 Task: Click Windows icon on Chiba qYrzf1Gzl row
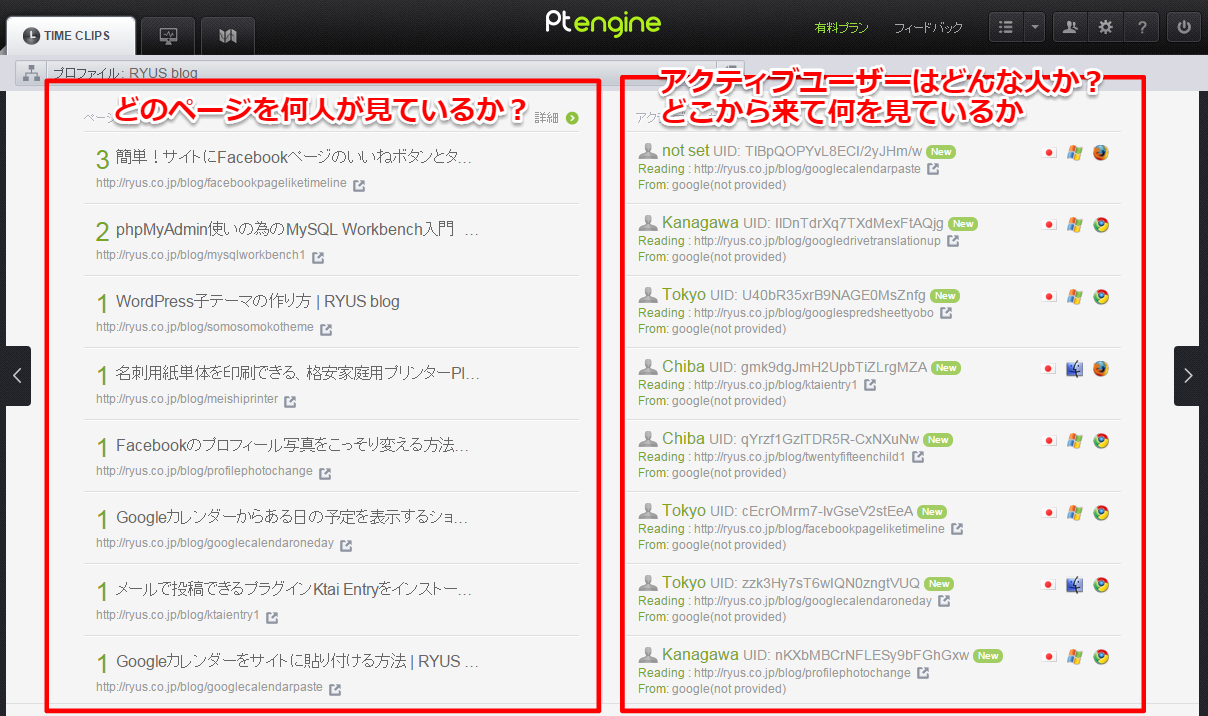click(x=1075, y=441)
